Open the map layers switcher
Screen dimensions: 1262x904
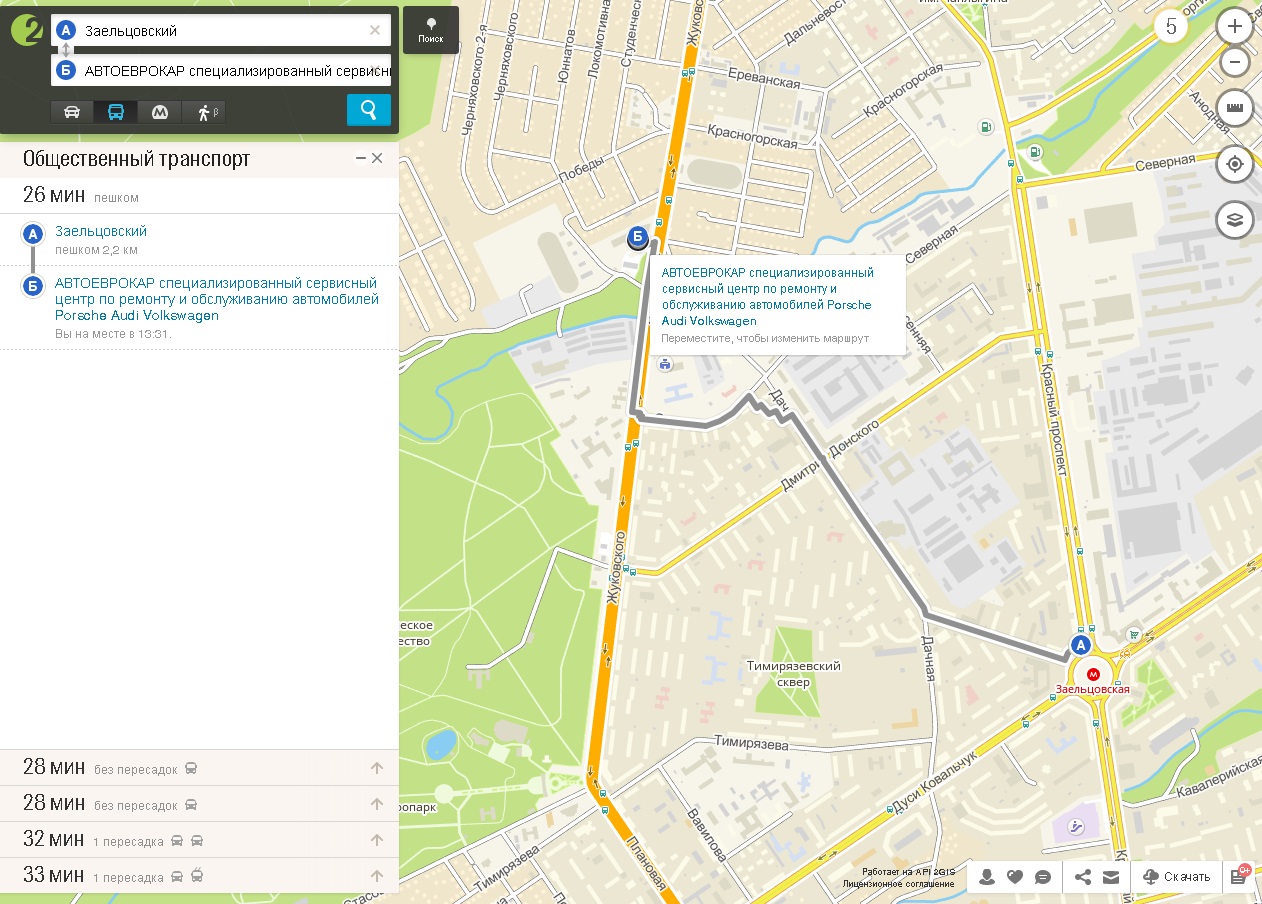pos(1235,220)
